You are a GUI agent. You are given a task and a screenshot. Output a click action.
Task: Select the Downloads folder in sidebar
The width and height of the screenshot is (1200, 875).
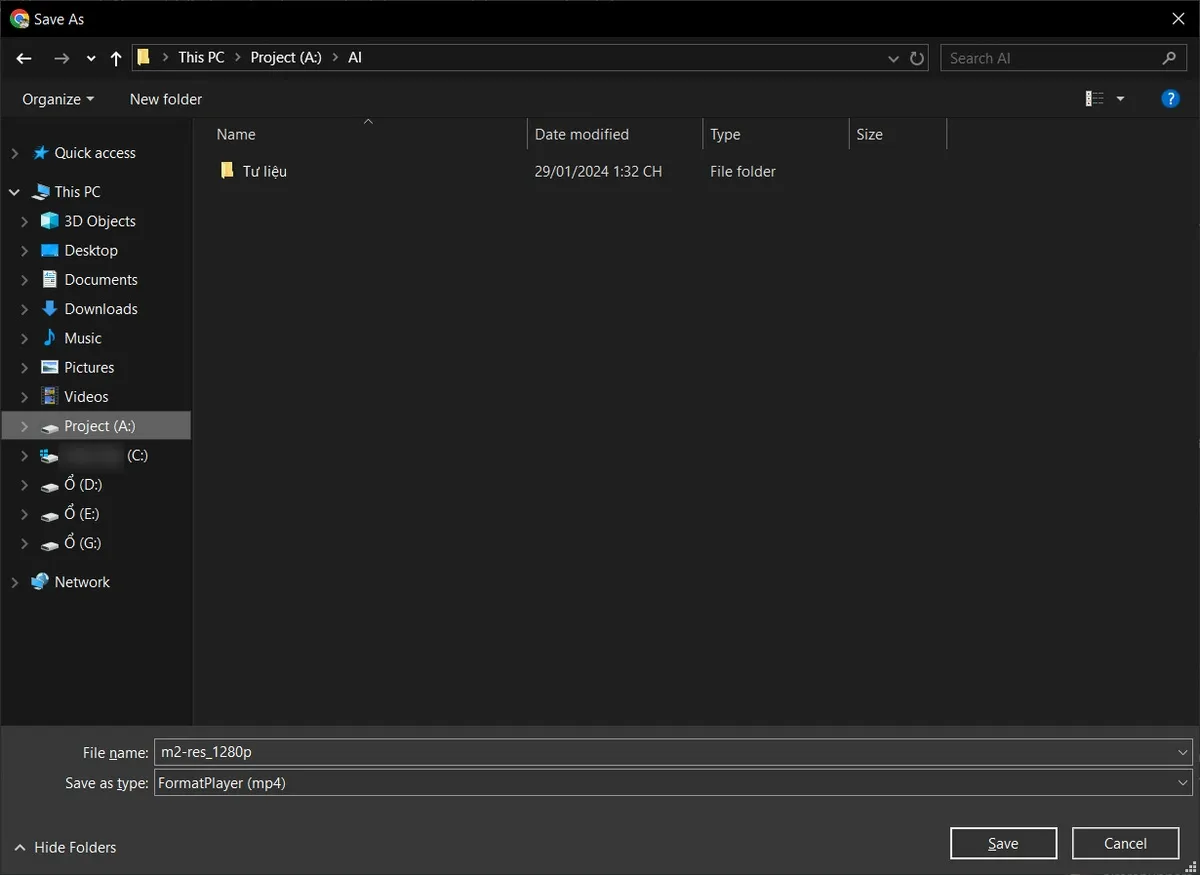[100, 309]
